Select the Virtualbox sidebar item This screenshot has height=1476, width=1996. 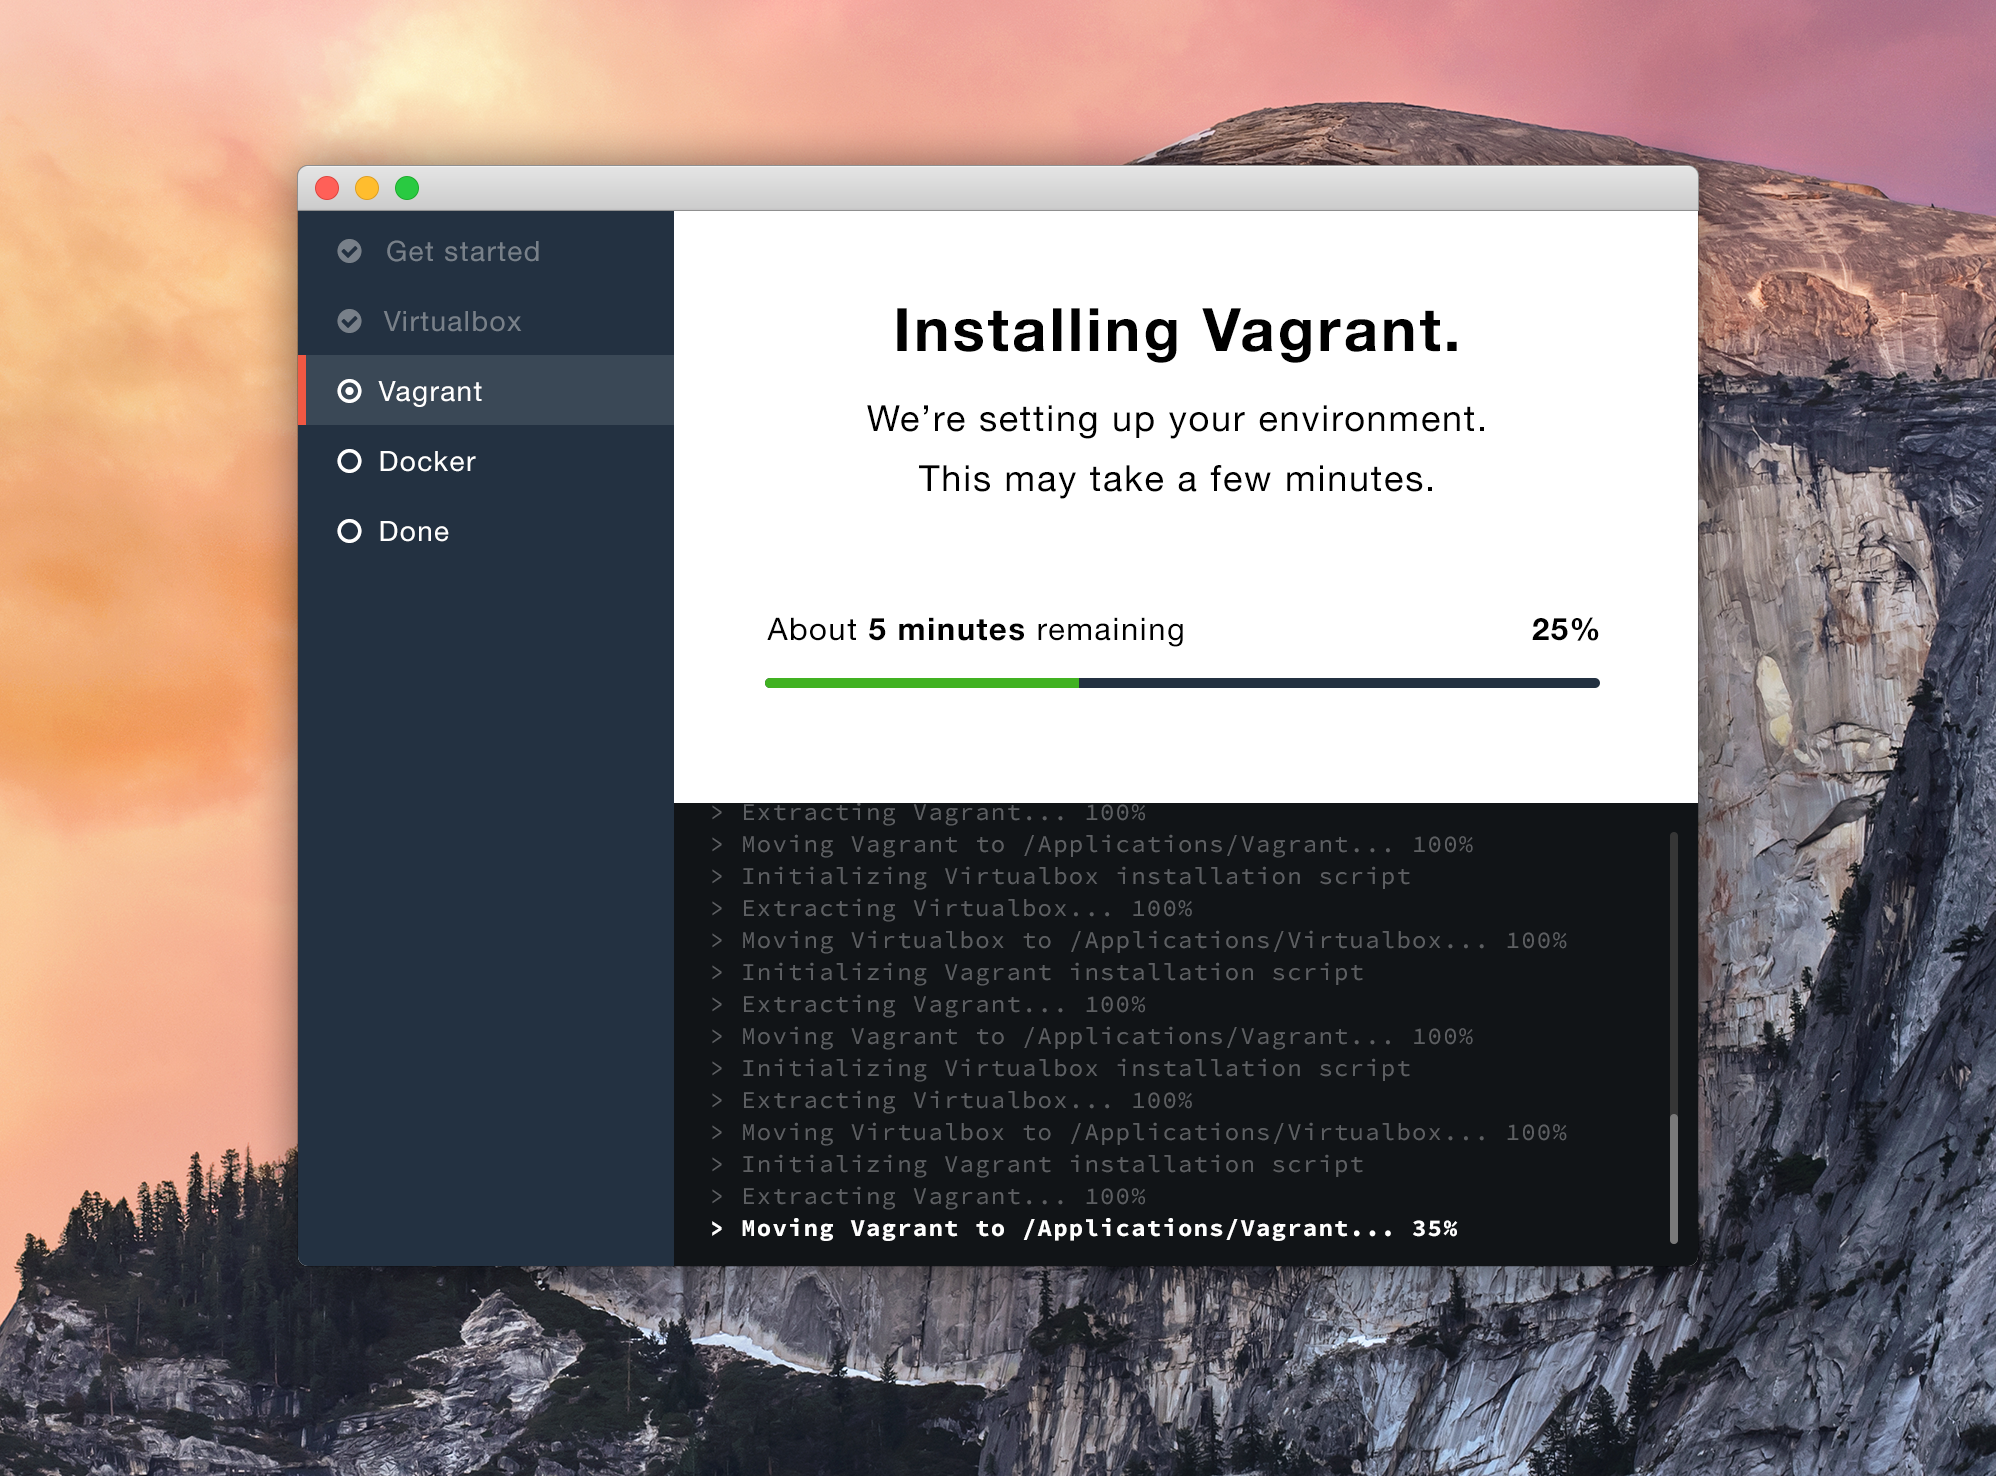[452, 321]
